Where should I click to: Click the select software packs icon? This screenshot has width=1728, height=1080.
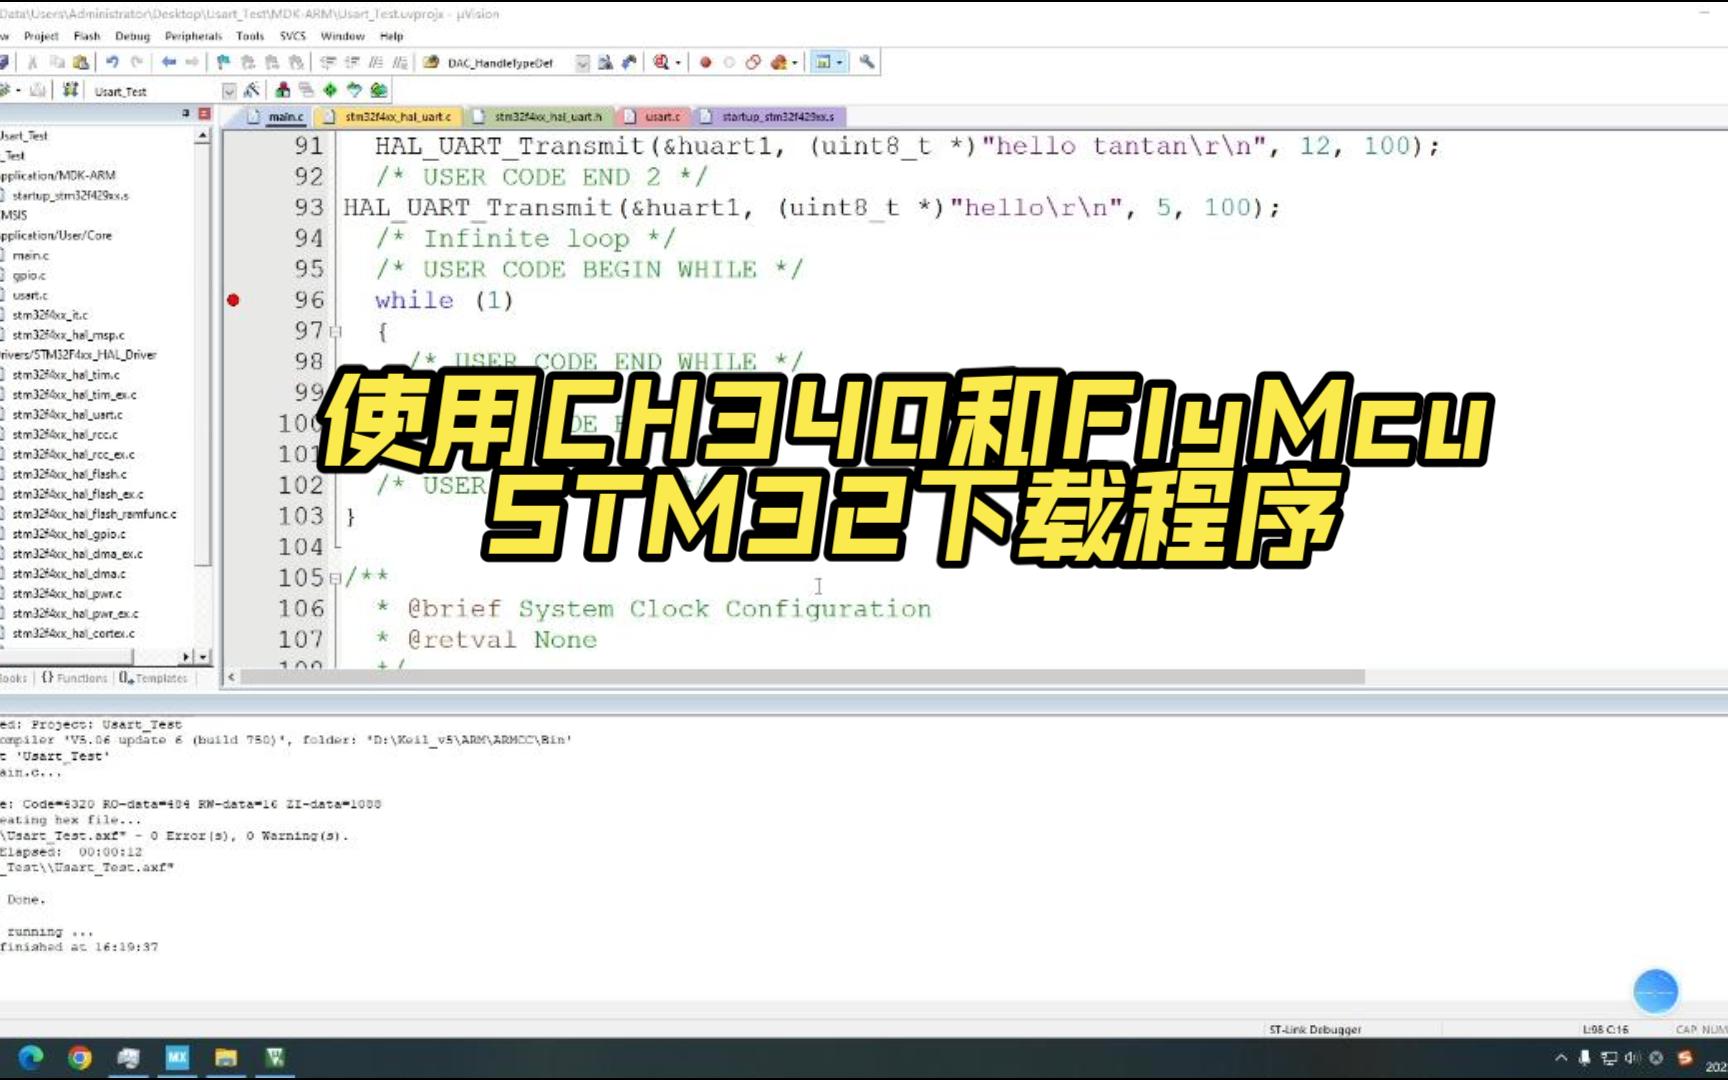tap(354, 90)
